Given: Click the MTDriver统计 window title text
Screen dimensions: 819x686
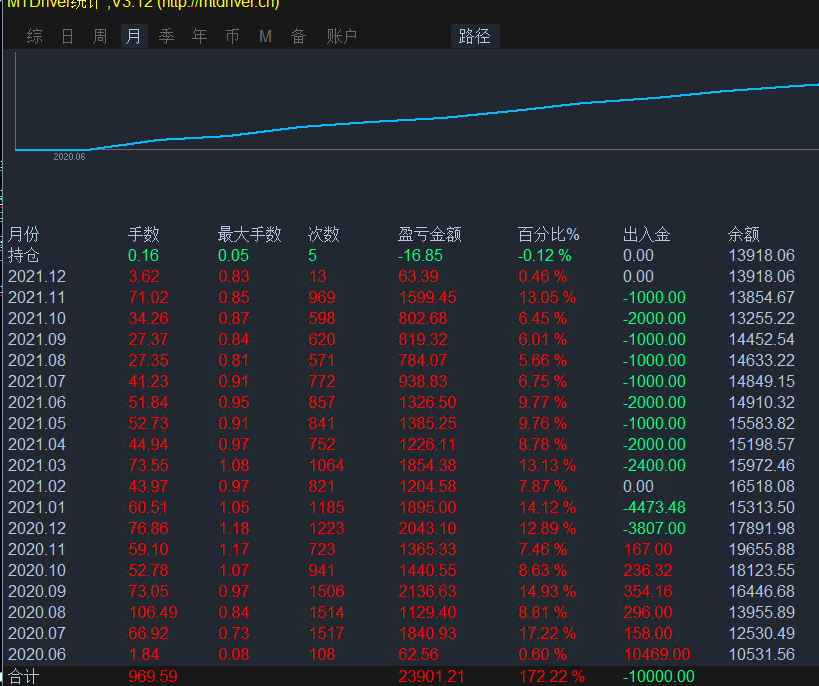Looking at the screenshot, I should [x=143, y=4].
